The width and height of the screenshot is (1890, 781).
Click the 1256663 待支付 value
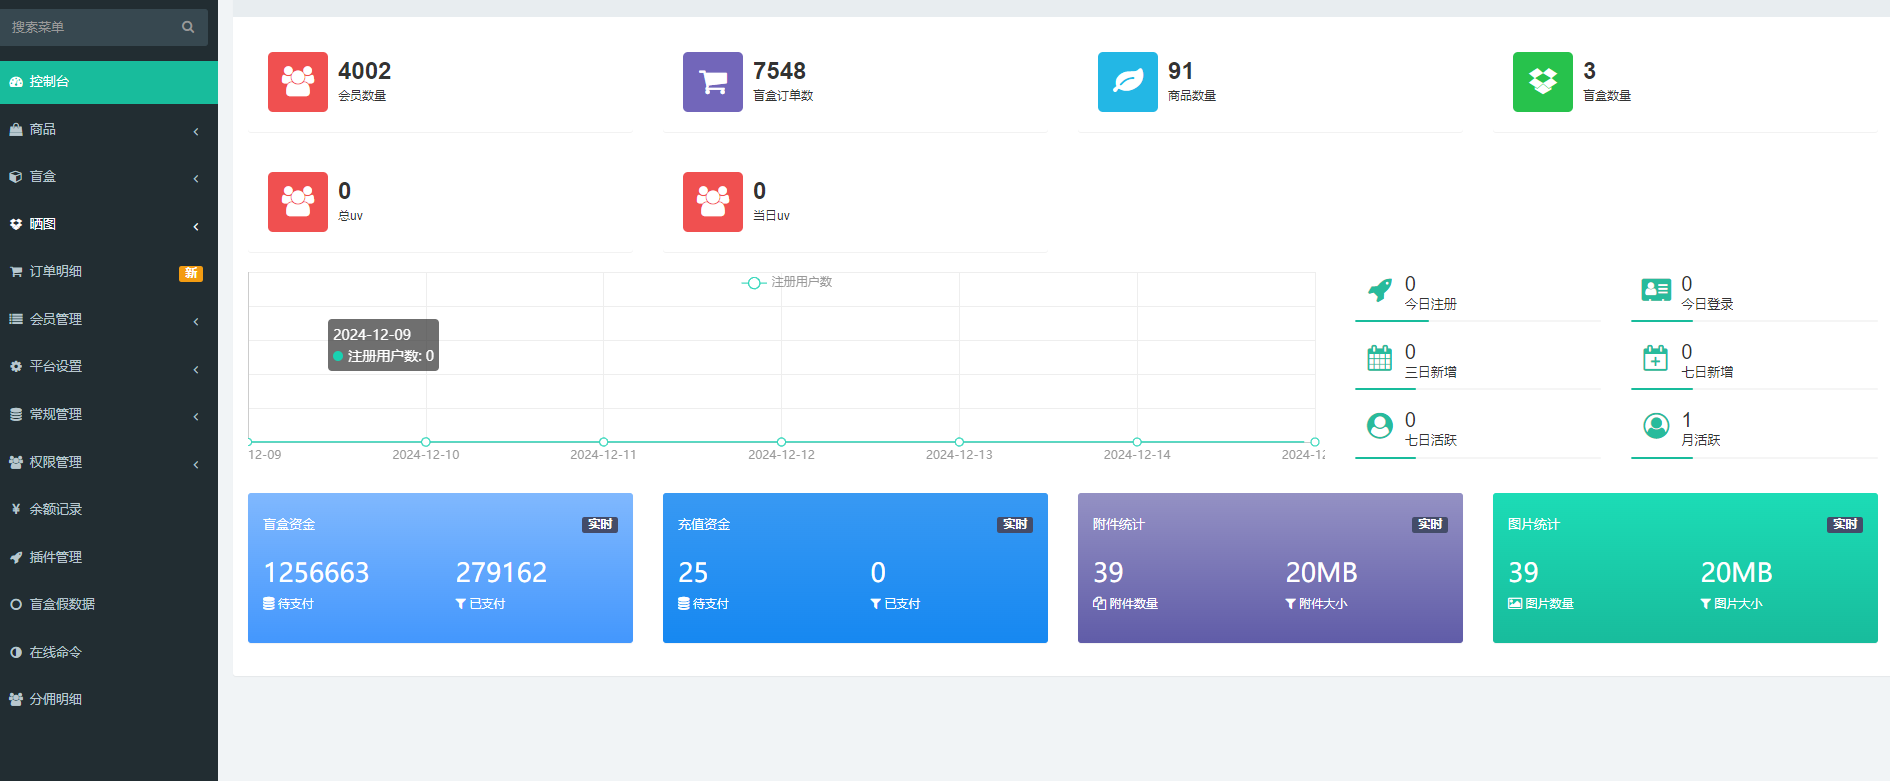(x=316, y=572)
